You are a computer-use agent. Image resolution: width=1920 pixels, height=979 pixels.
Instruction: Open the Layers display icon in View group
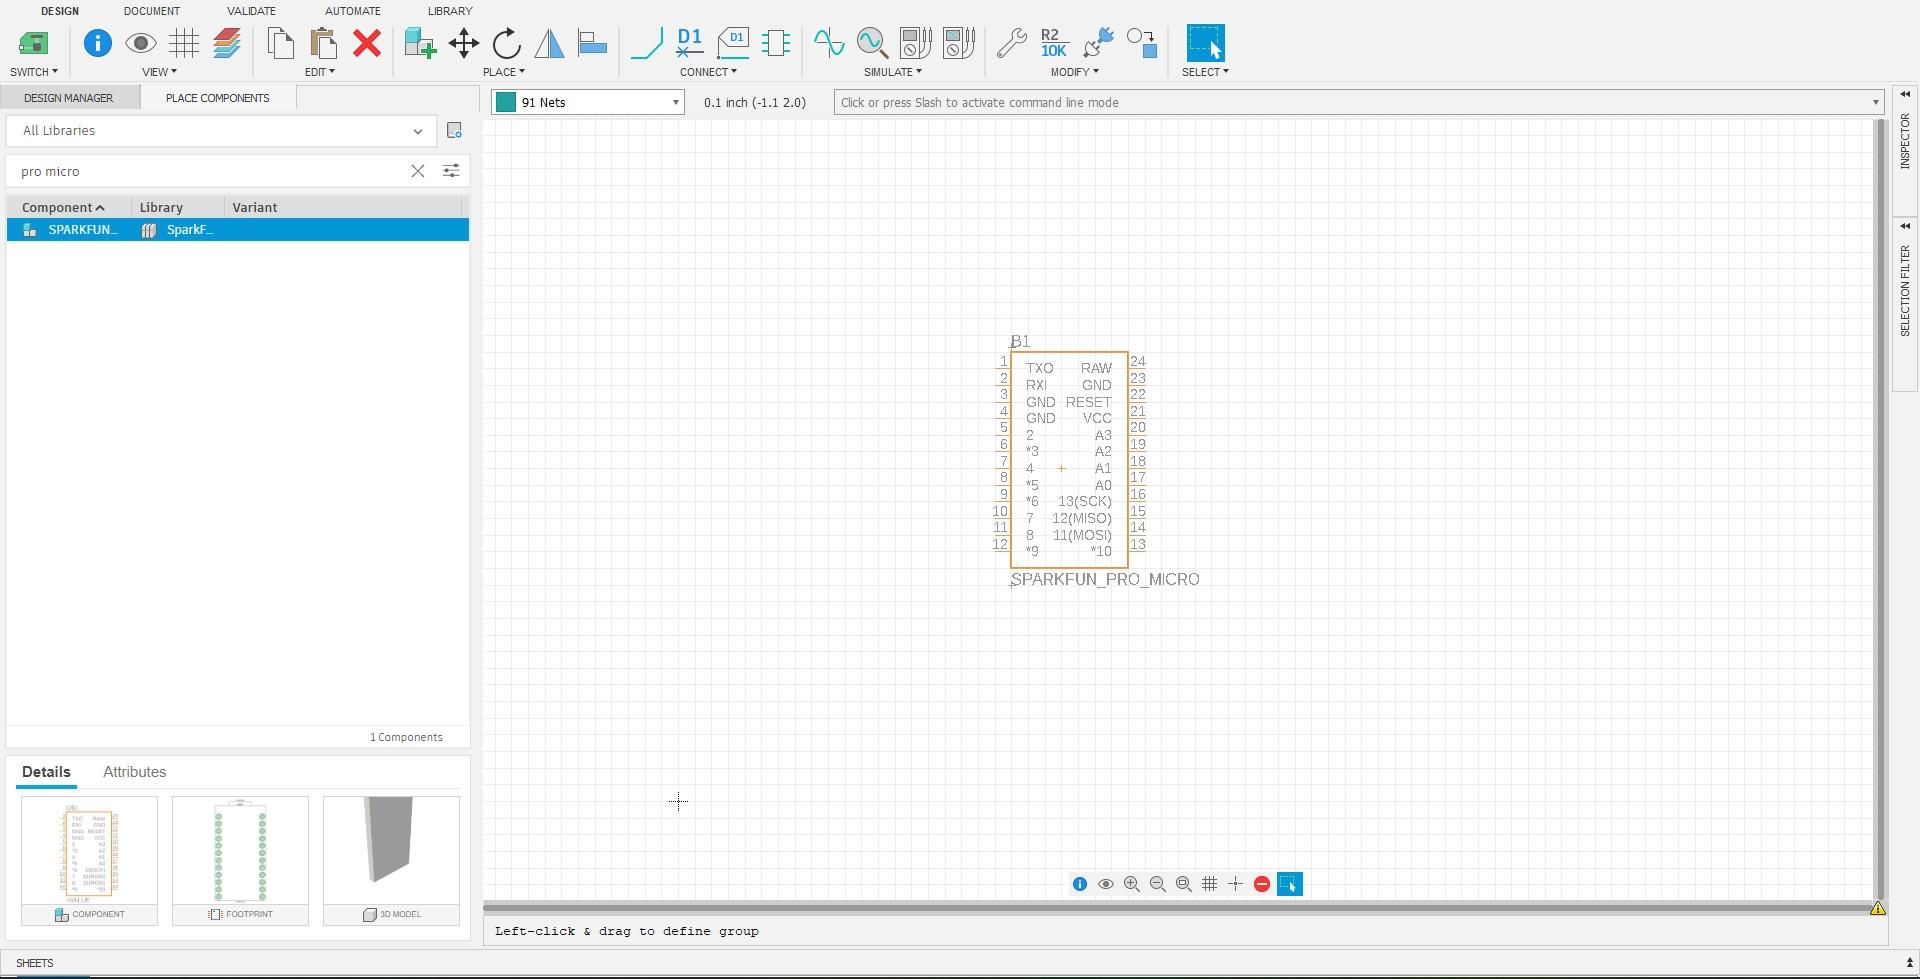coord(227,44)
